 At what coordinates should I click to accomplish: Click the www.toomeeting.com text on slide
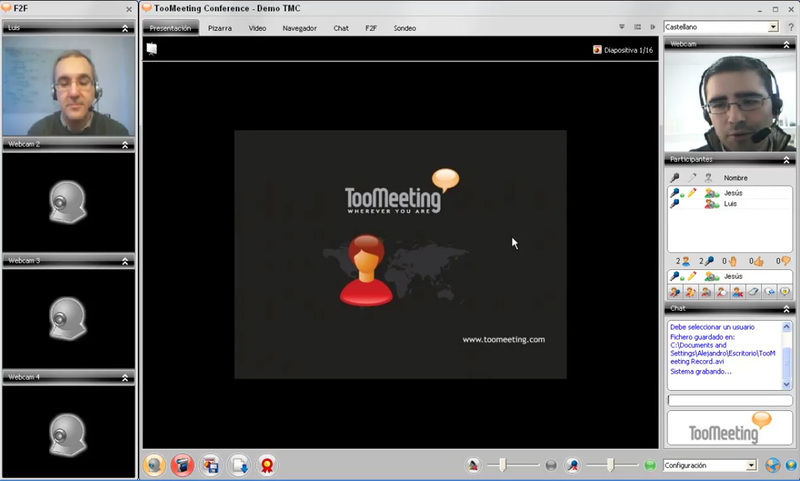click(504, 340)
